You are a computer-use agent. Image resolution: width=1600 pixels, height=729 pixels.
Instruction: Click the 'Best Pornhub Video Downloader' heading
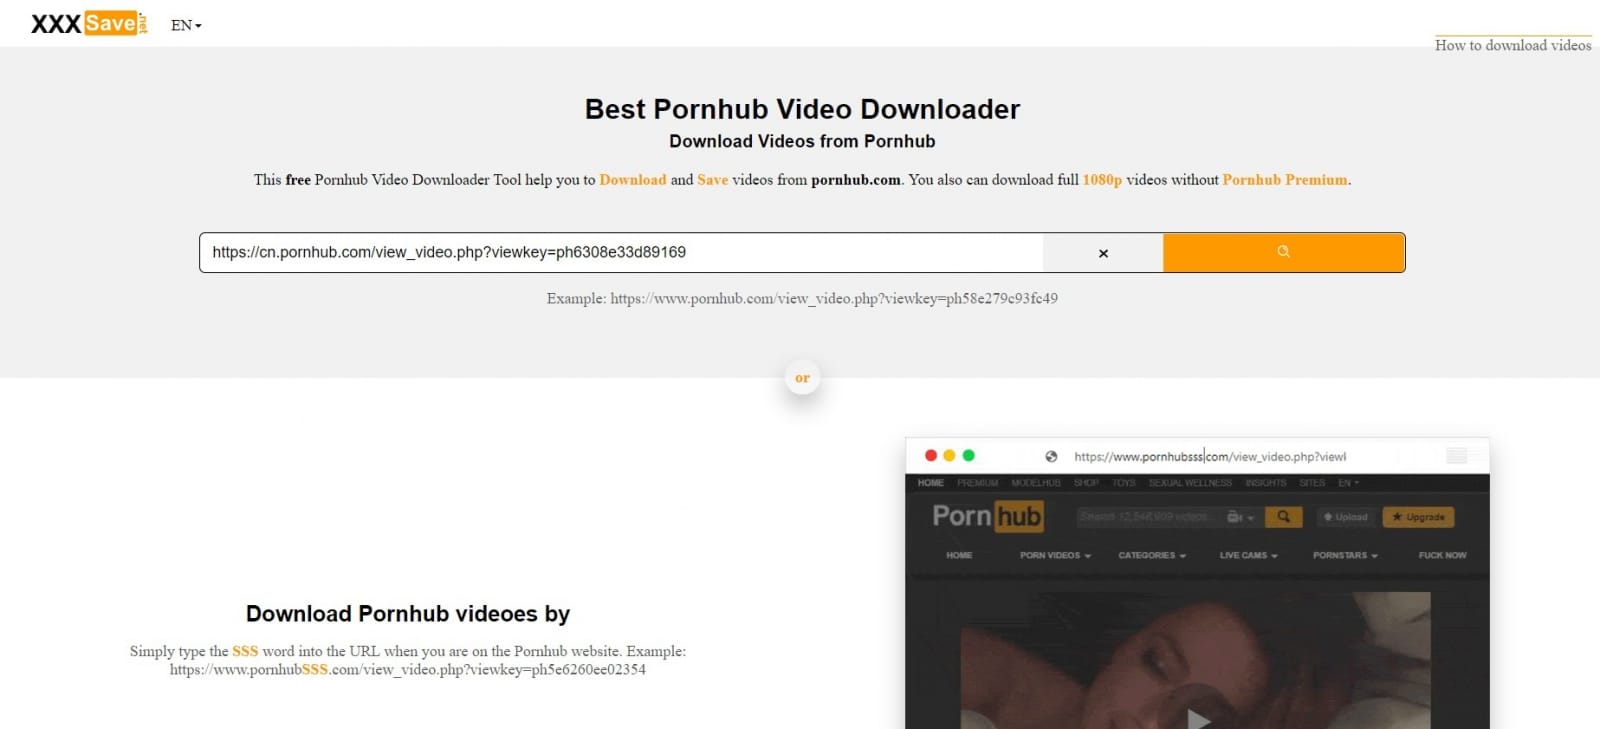tap(802, 109)
